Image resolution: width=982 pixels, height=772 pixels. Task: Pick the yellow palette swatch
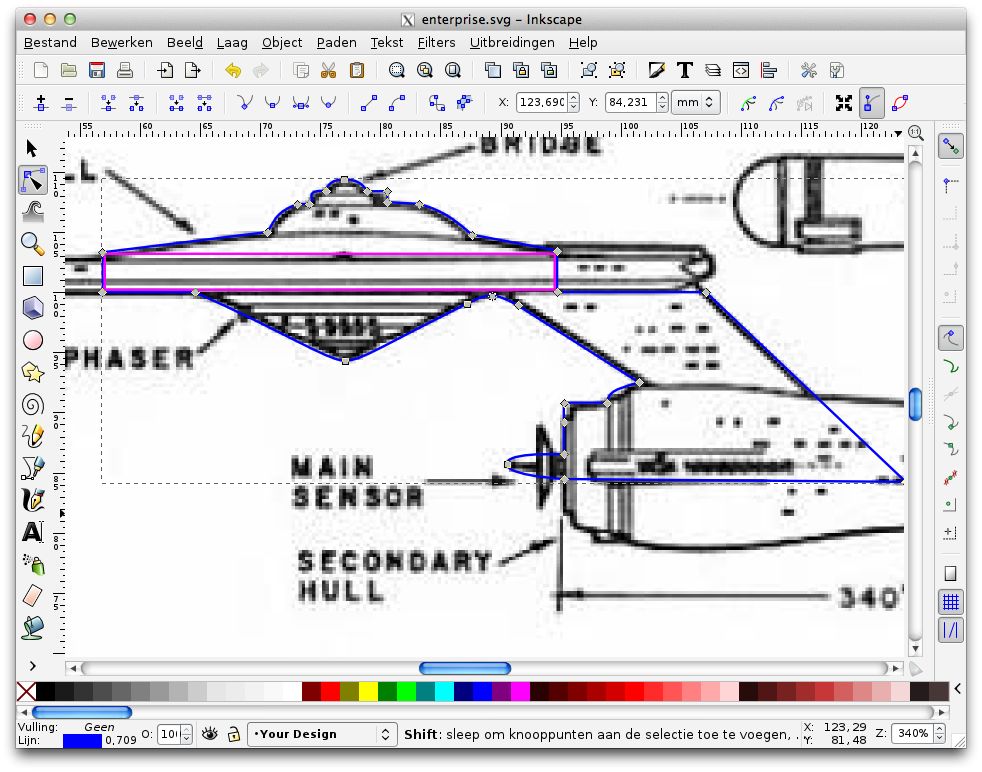pyautogui.click(x=368, y=691)
